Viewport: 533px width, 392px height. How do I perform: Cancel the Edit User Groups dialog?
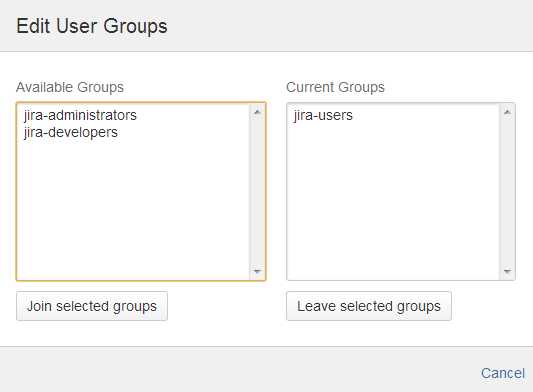[x=503, y=373]
